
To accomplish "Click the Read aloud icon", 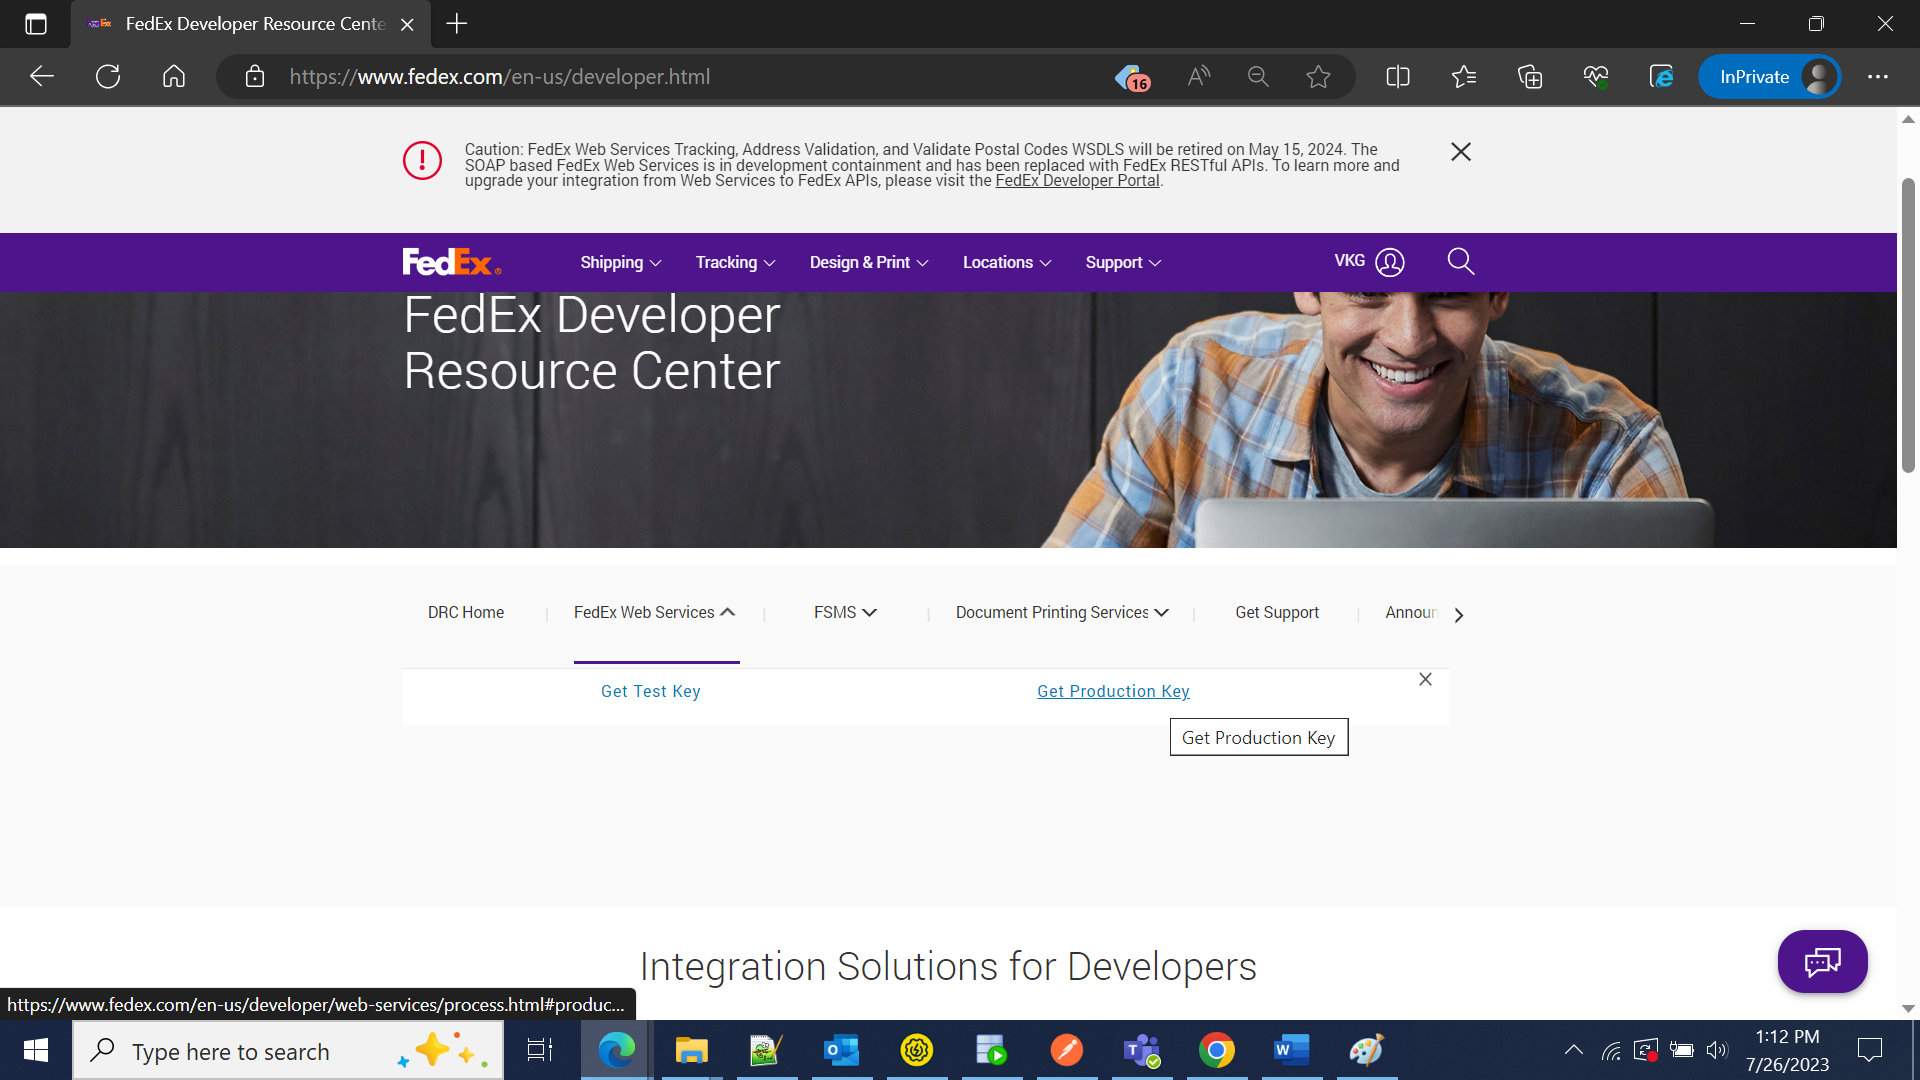I will click(1198, 77).
